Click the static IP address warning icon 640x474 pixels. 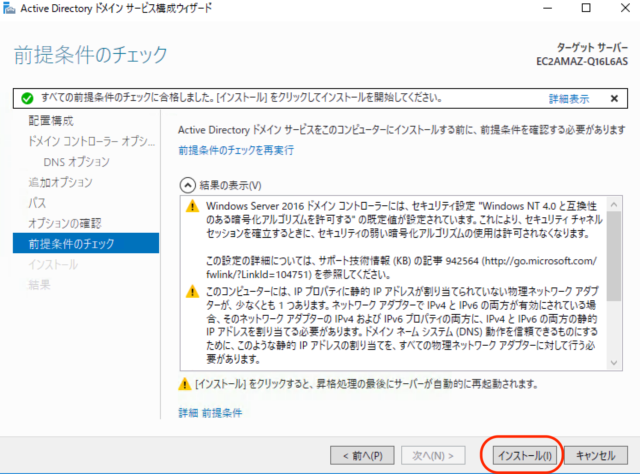[192, 292]
